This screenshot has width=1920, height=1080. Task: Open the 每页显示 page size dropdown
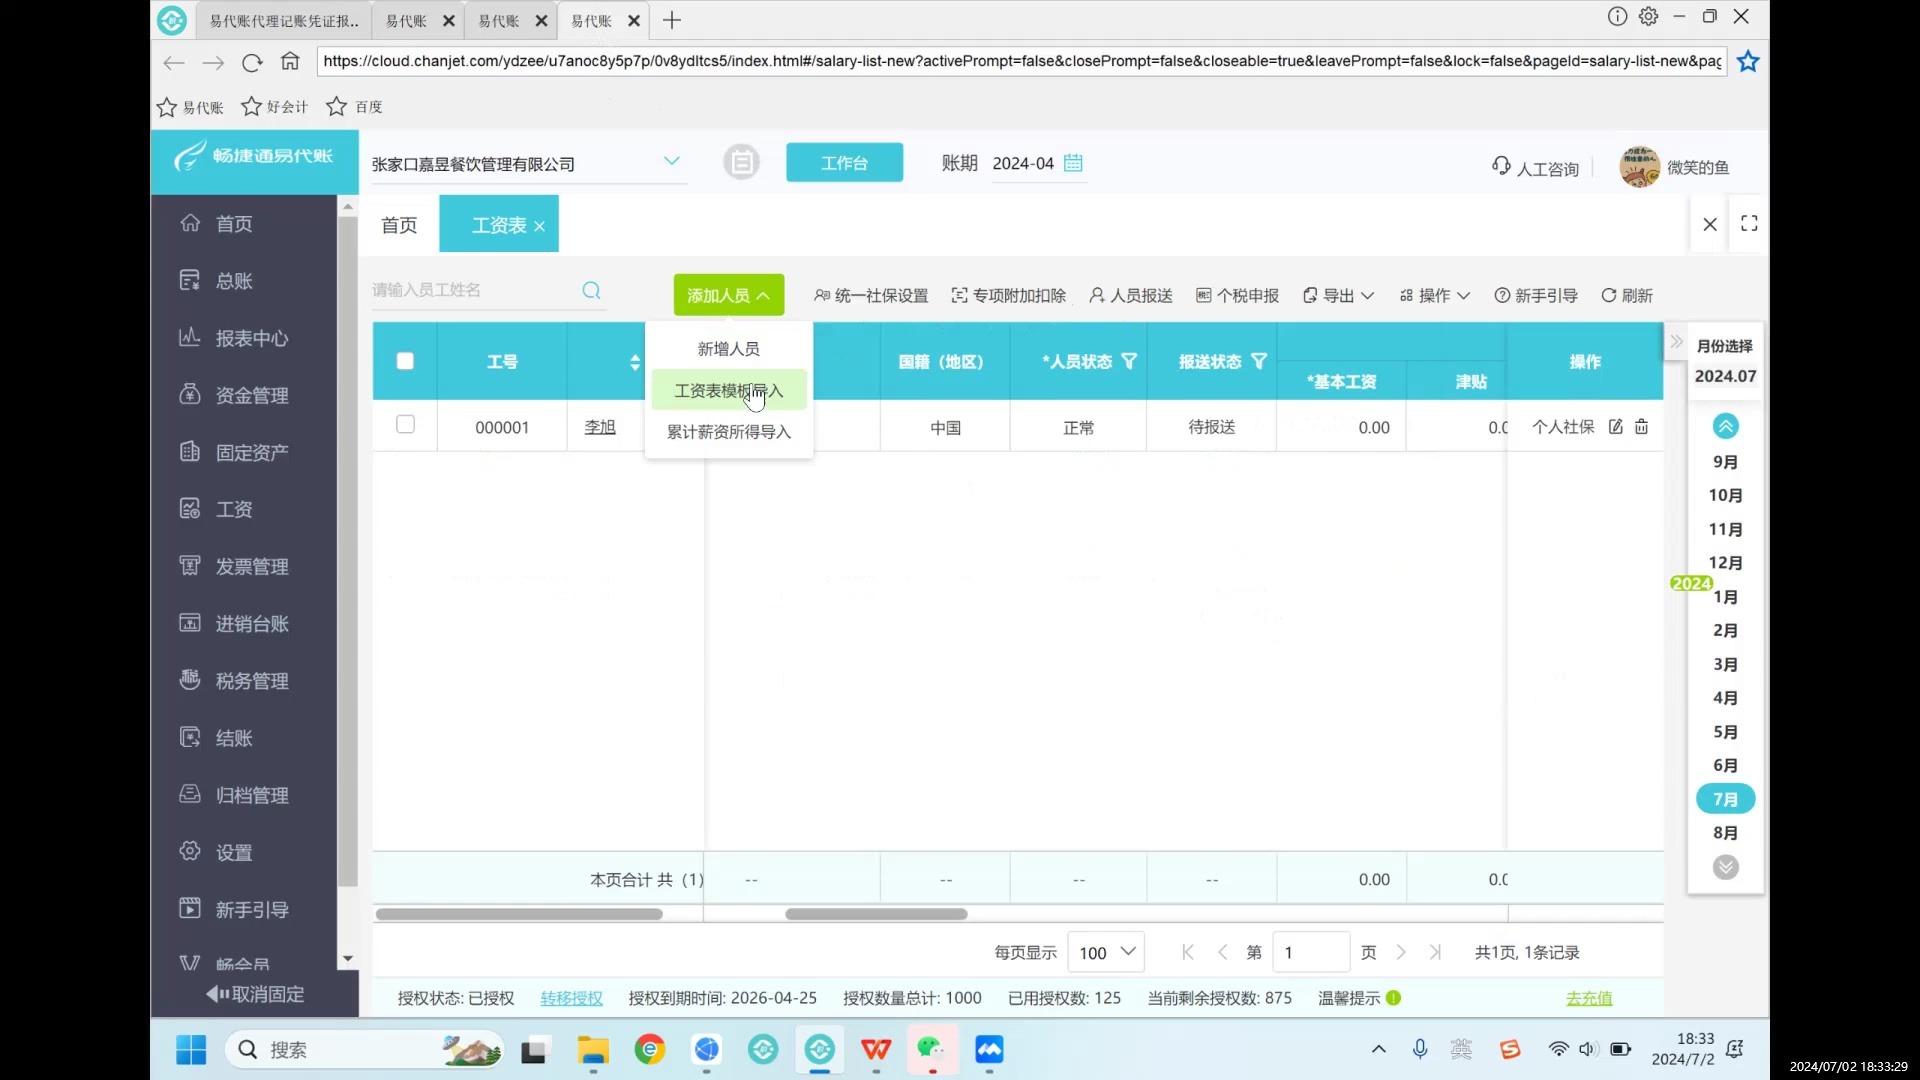[x=1105, y=952]
